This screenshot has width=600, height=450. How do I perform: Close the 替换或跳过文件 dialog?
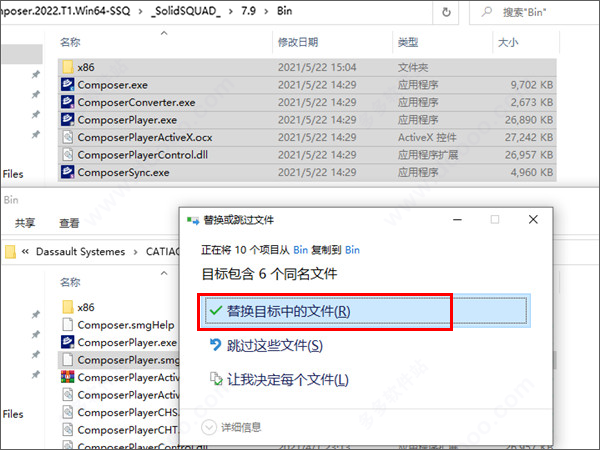coord(533,220)
